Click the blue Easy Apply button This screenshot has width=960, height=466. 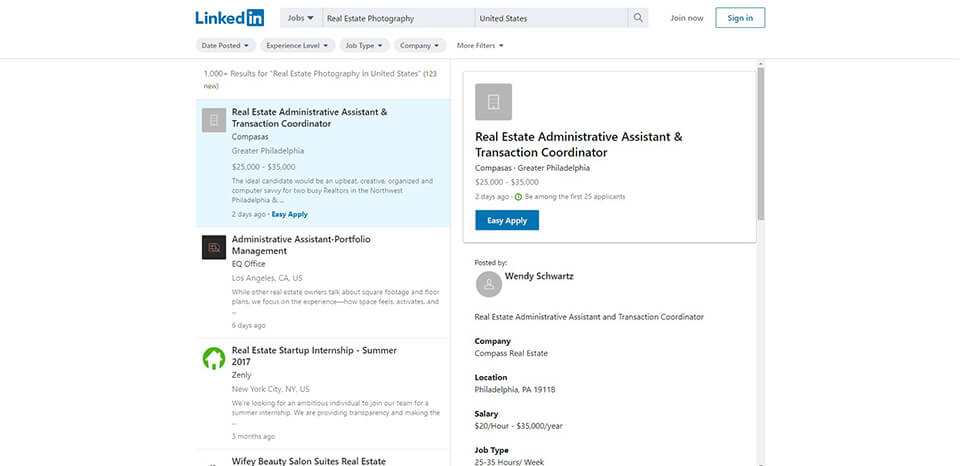coord(507,220)
